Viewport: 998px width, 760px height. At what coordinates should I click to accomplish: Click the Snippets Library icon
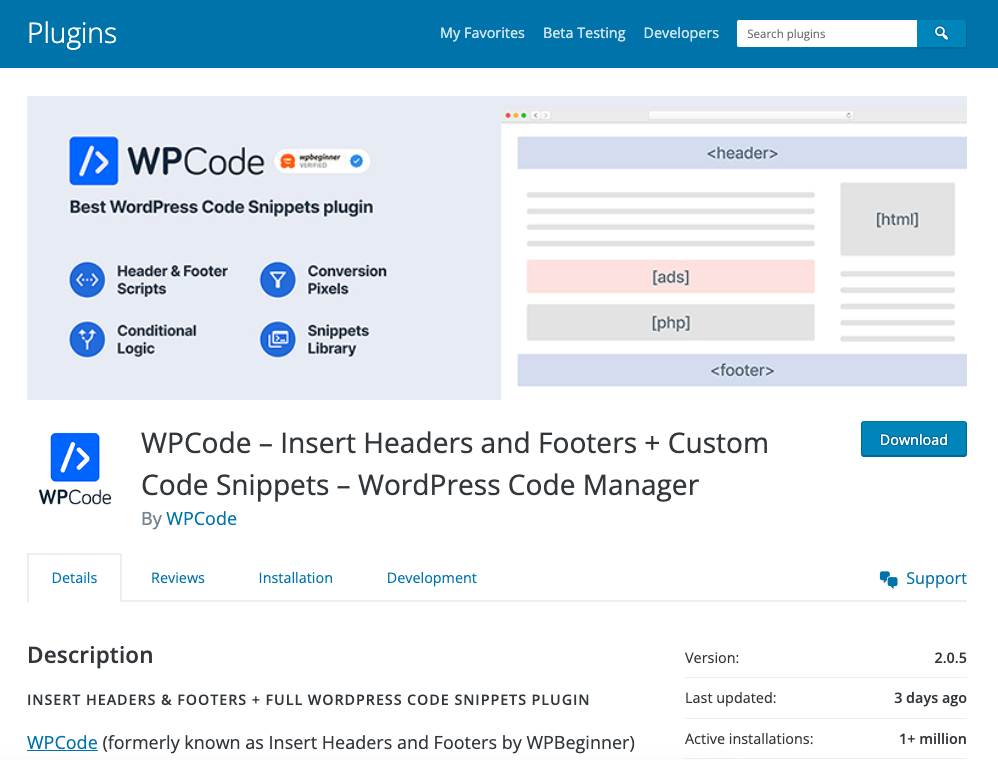click(x=278, y=340)
